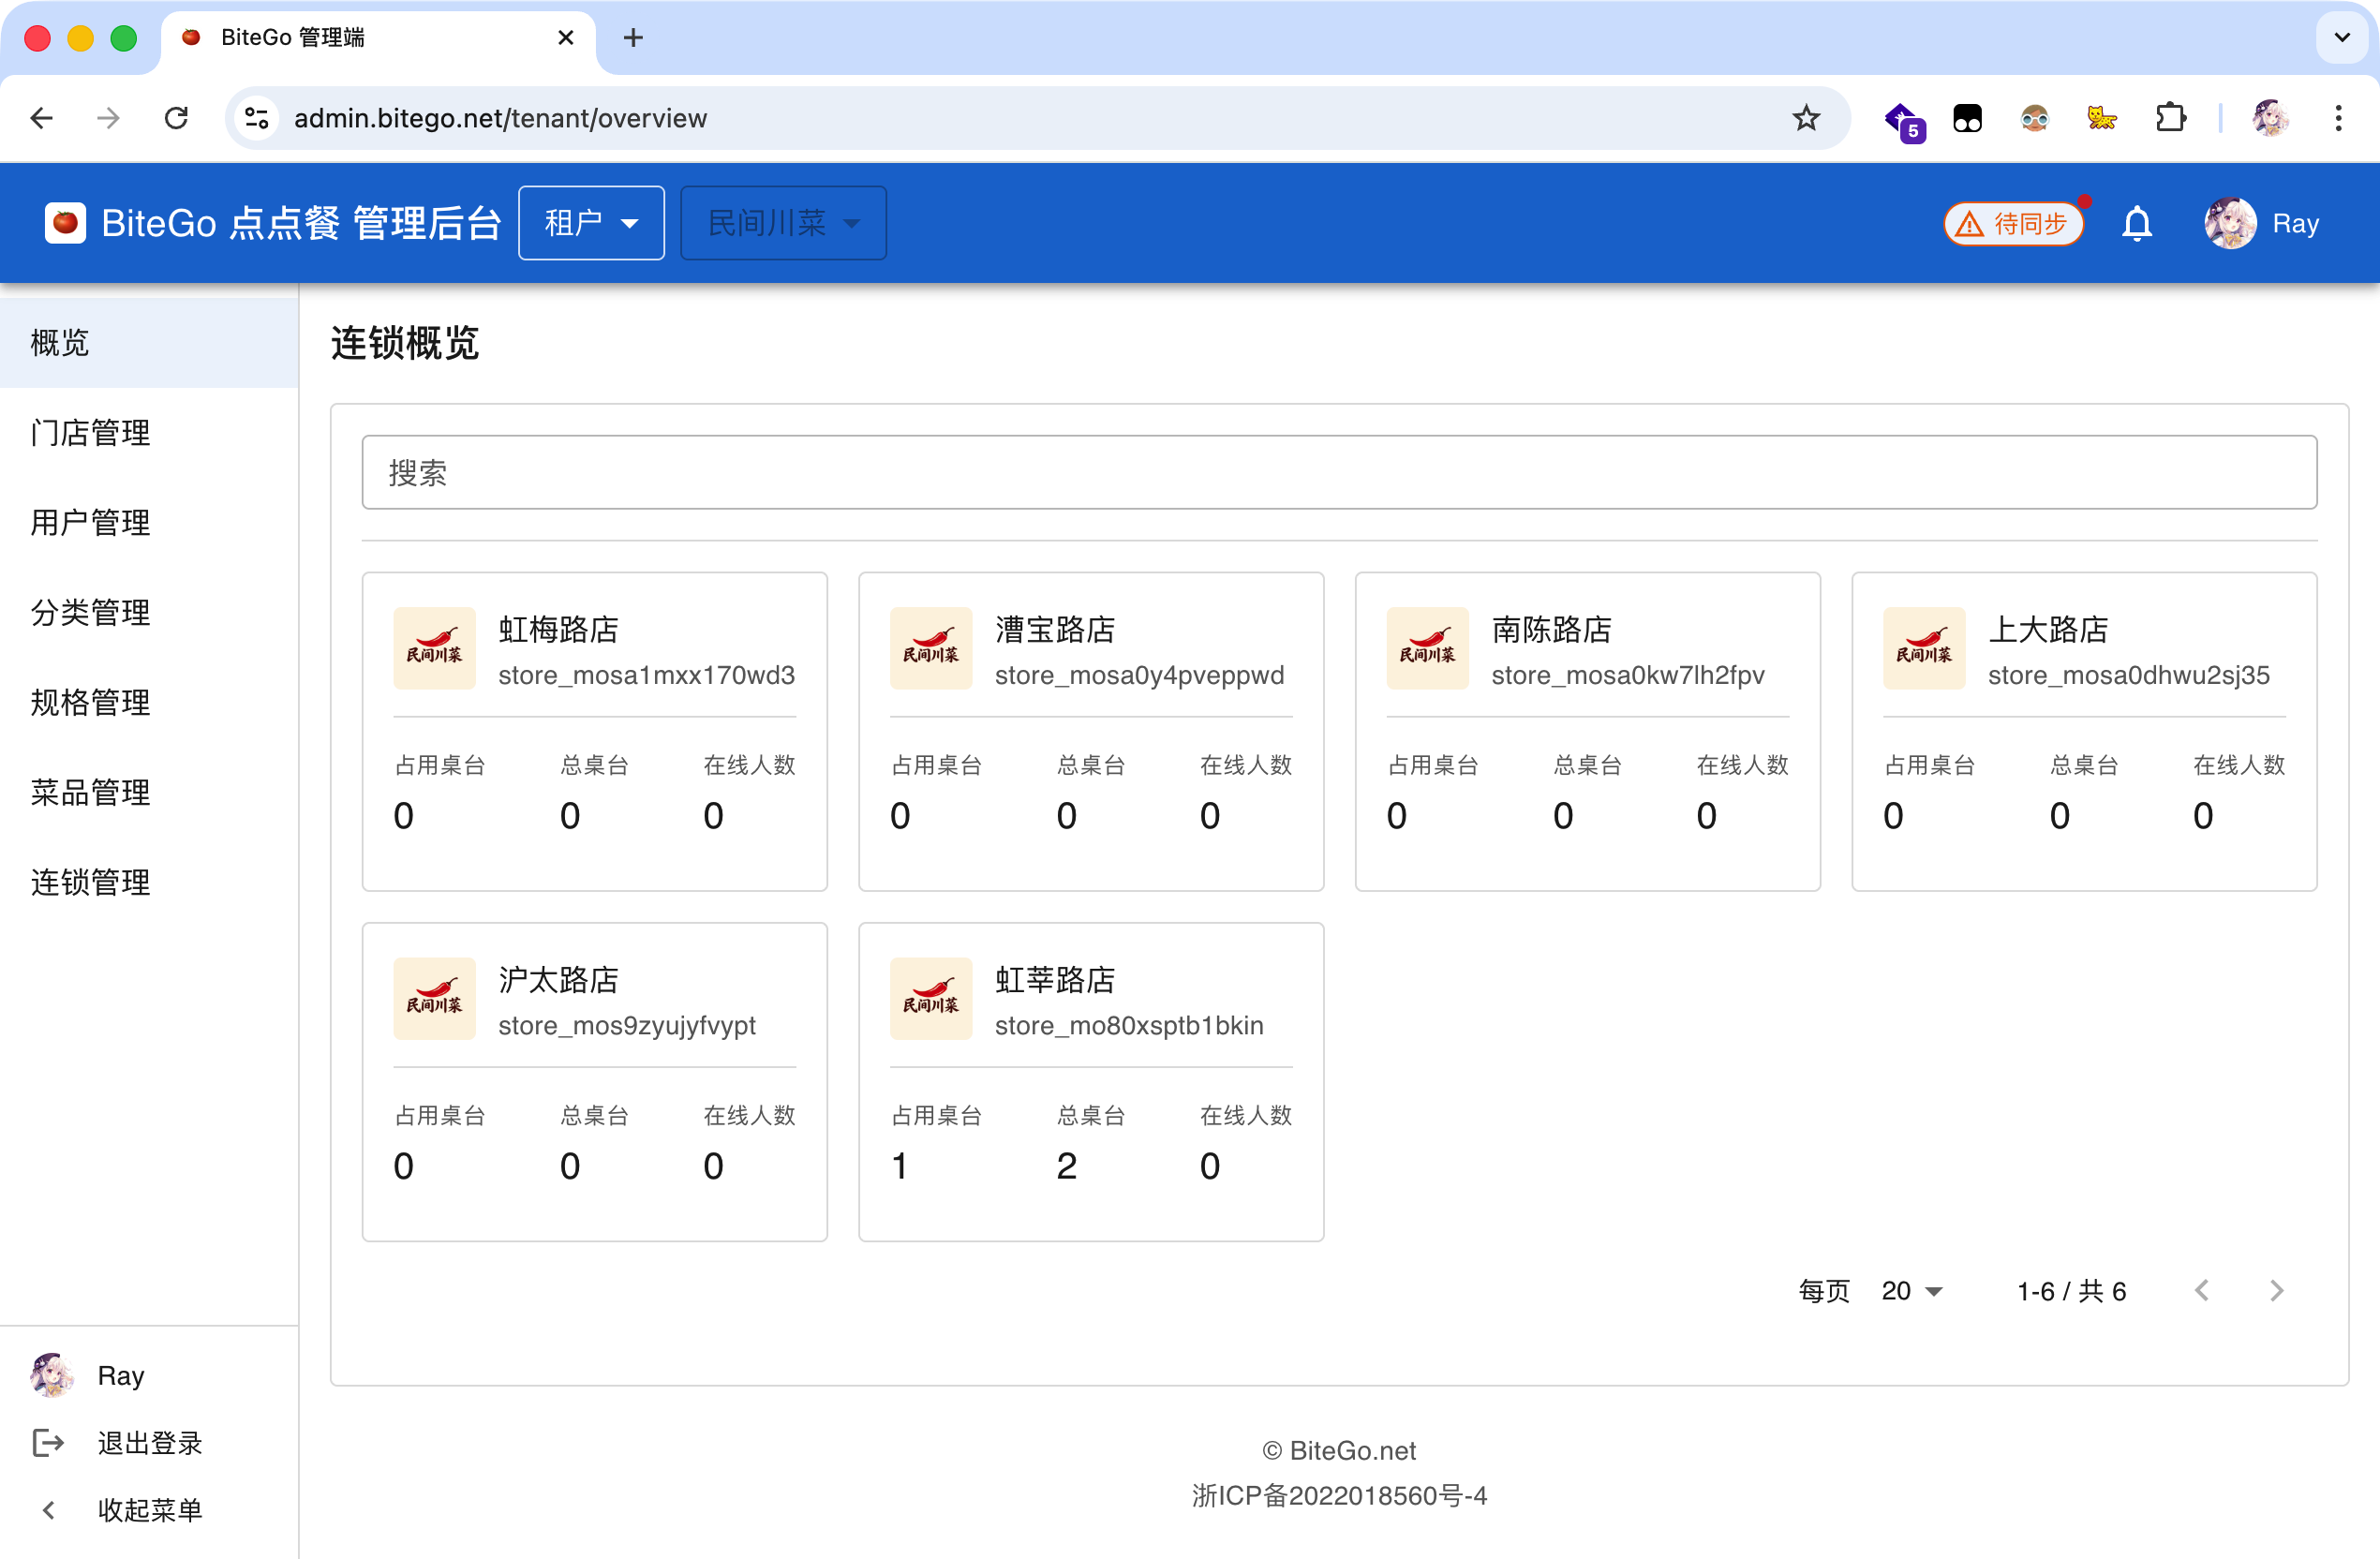Viewport: 2380px width, 1559px height.
Task: Open 门店管理 in the sidebar
Action: (x=149, y=433)
